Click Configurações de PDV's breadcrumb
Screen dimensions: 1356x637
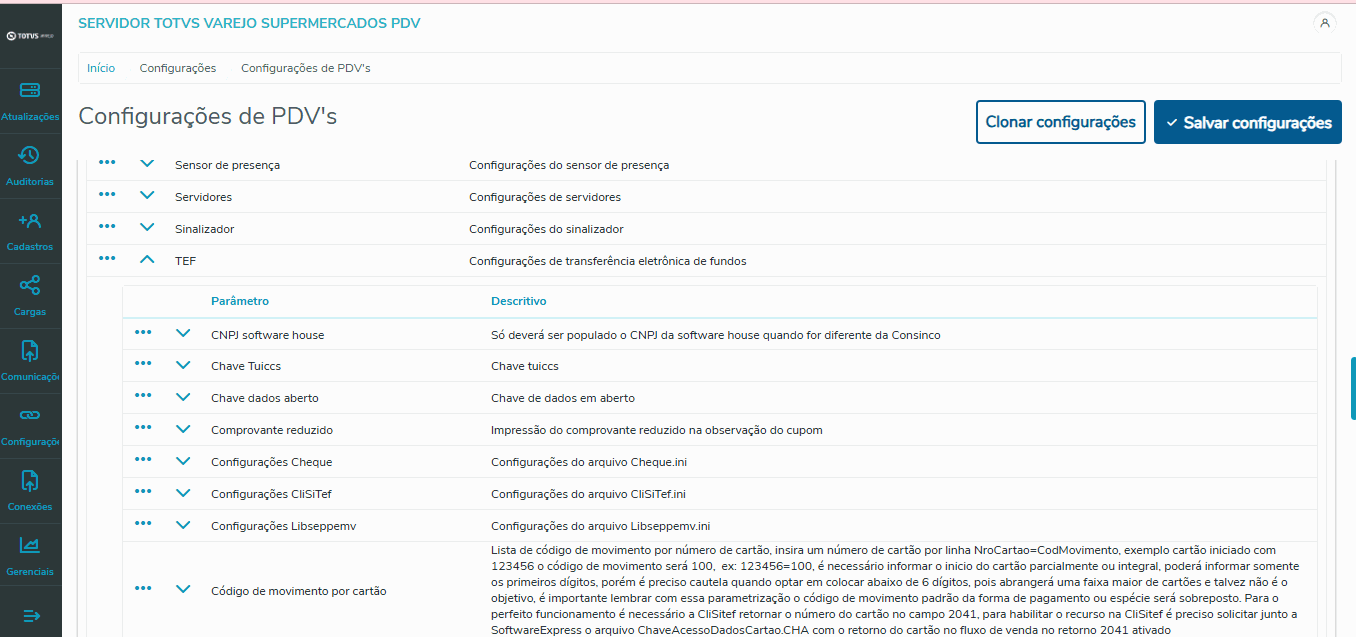[x=306, y=68]
